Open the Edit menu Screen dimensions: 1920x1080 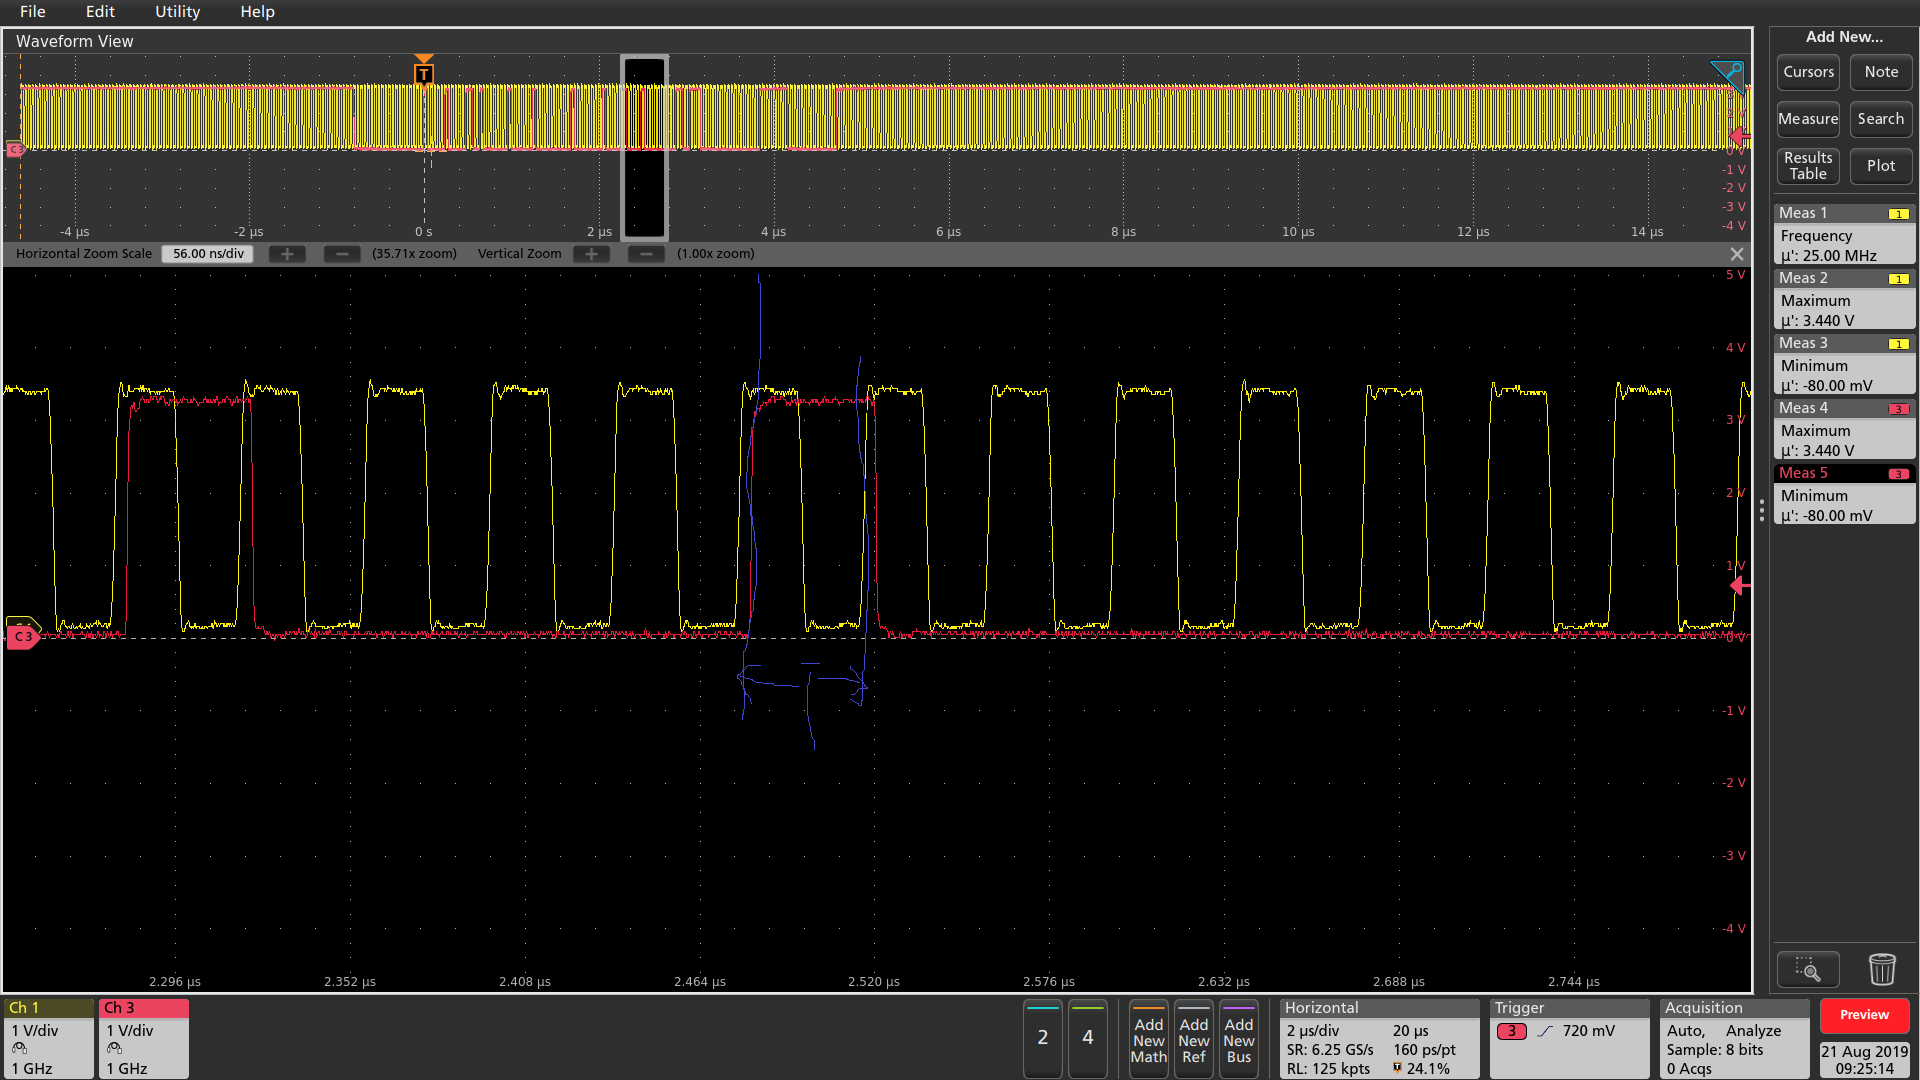tap(100, 12)
